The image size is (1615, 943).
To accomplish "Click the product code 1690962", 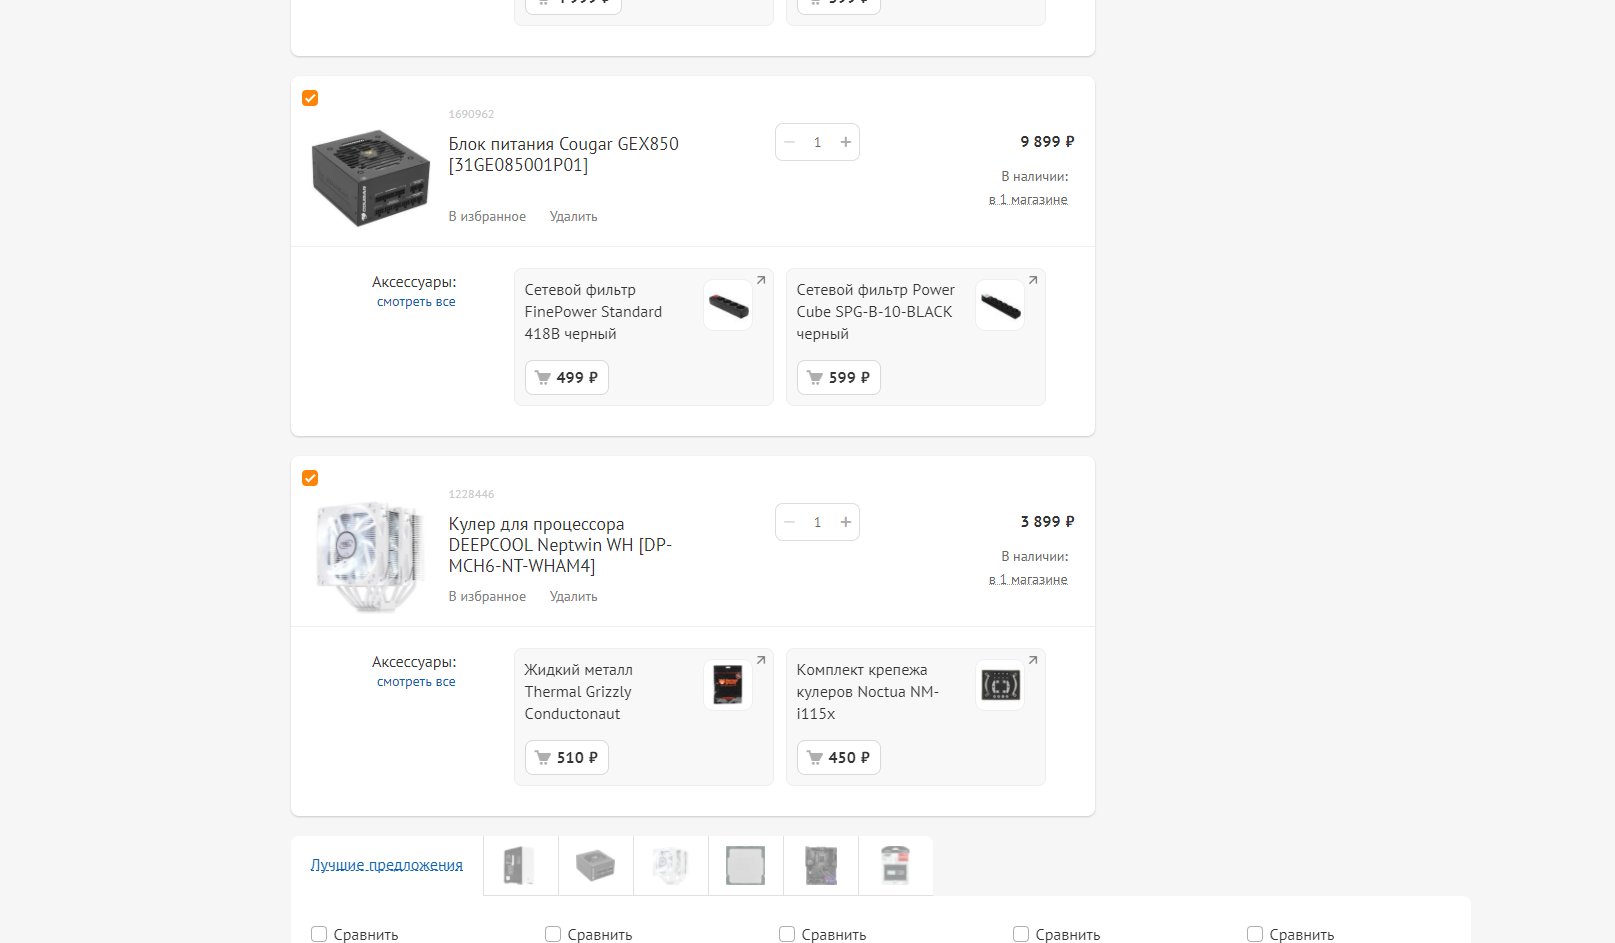I will tap(471, 115).
